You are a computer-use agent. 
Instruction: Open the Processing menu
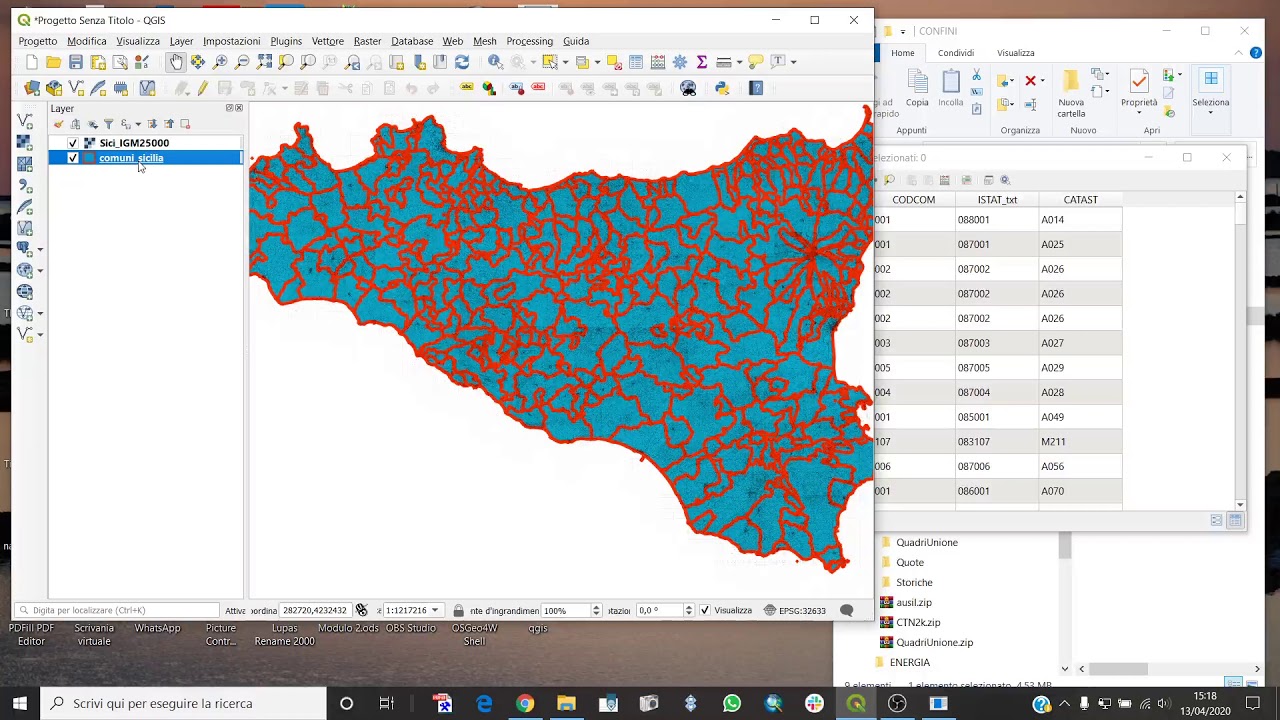(x=529, y=41)
